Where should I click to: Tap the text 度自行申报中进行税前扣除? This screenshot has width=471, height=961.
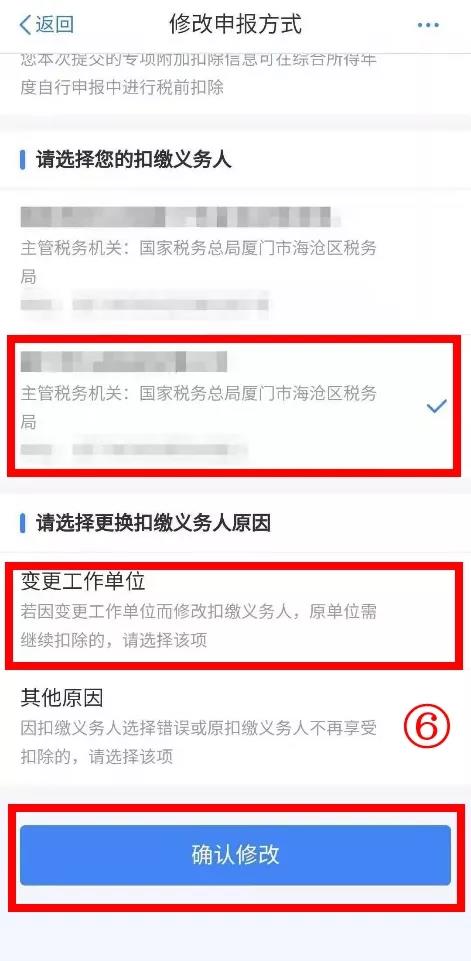(x=121, y=88)
